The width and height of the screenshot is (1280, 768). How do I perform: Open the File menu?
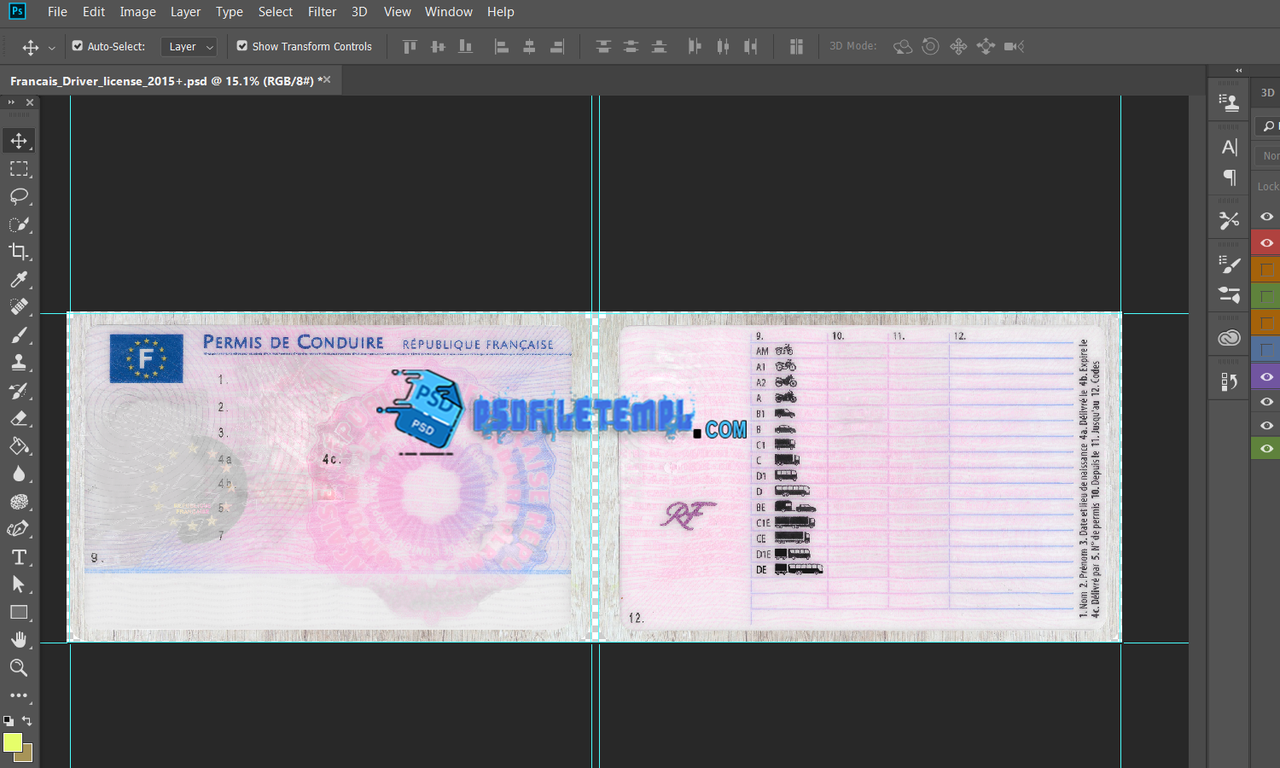(x=57, y=12)
